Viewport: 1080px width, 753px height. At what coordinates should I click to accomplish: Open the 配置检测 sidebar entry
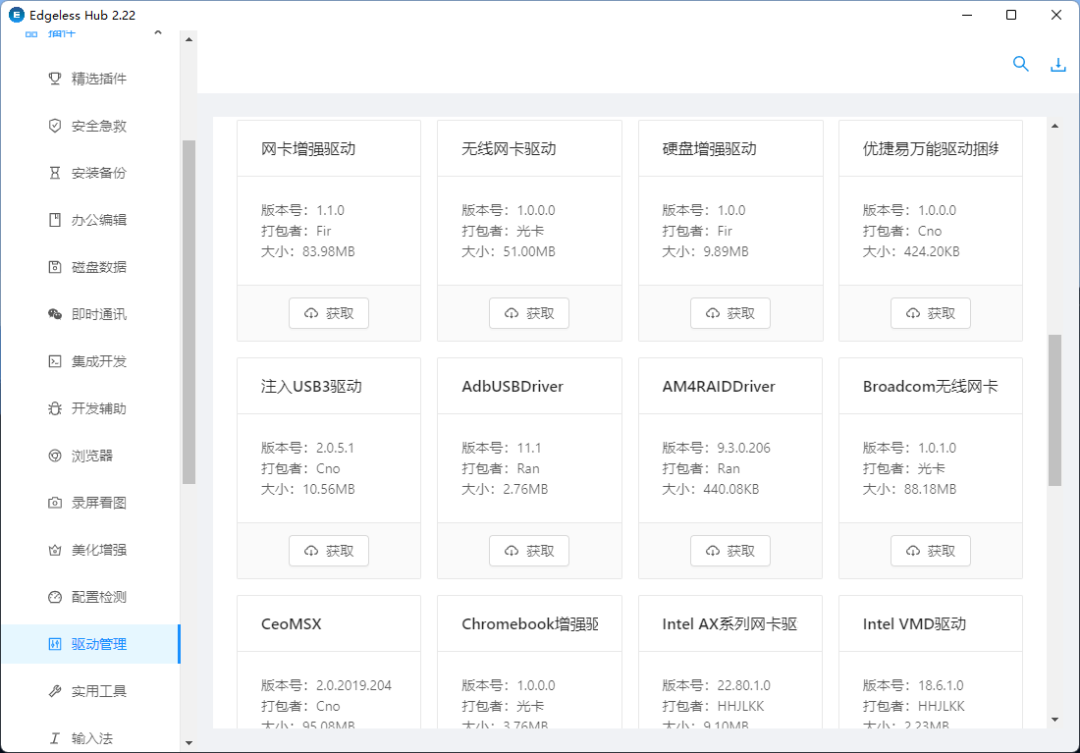pos(98,597)
